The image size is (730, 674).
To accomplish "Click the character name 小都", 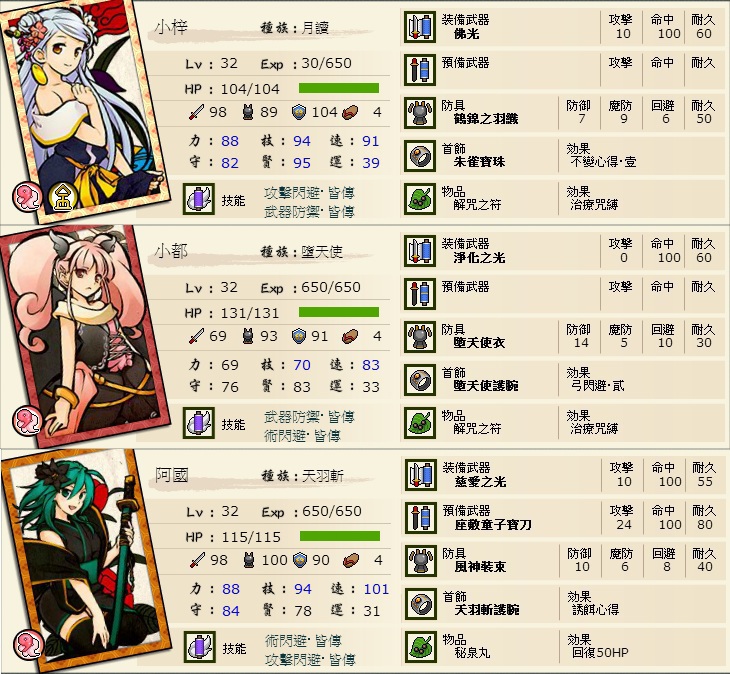I will coord(171,251).
